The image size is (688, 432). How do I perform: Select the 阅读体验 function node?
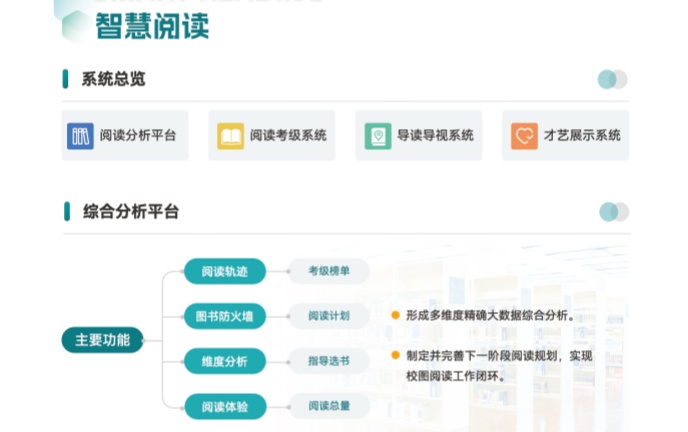coord(224,406)
